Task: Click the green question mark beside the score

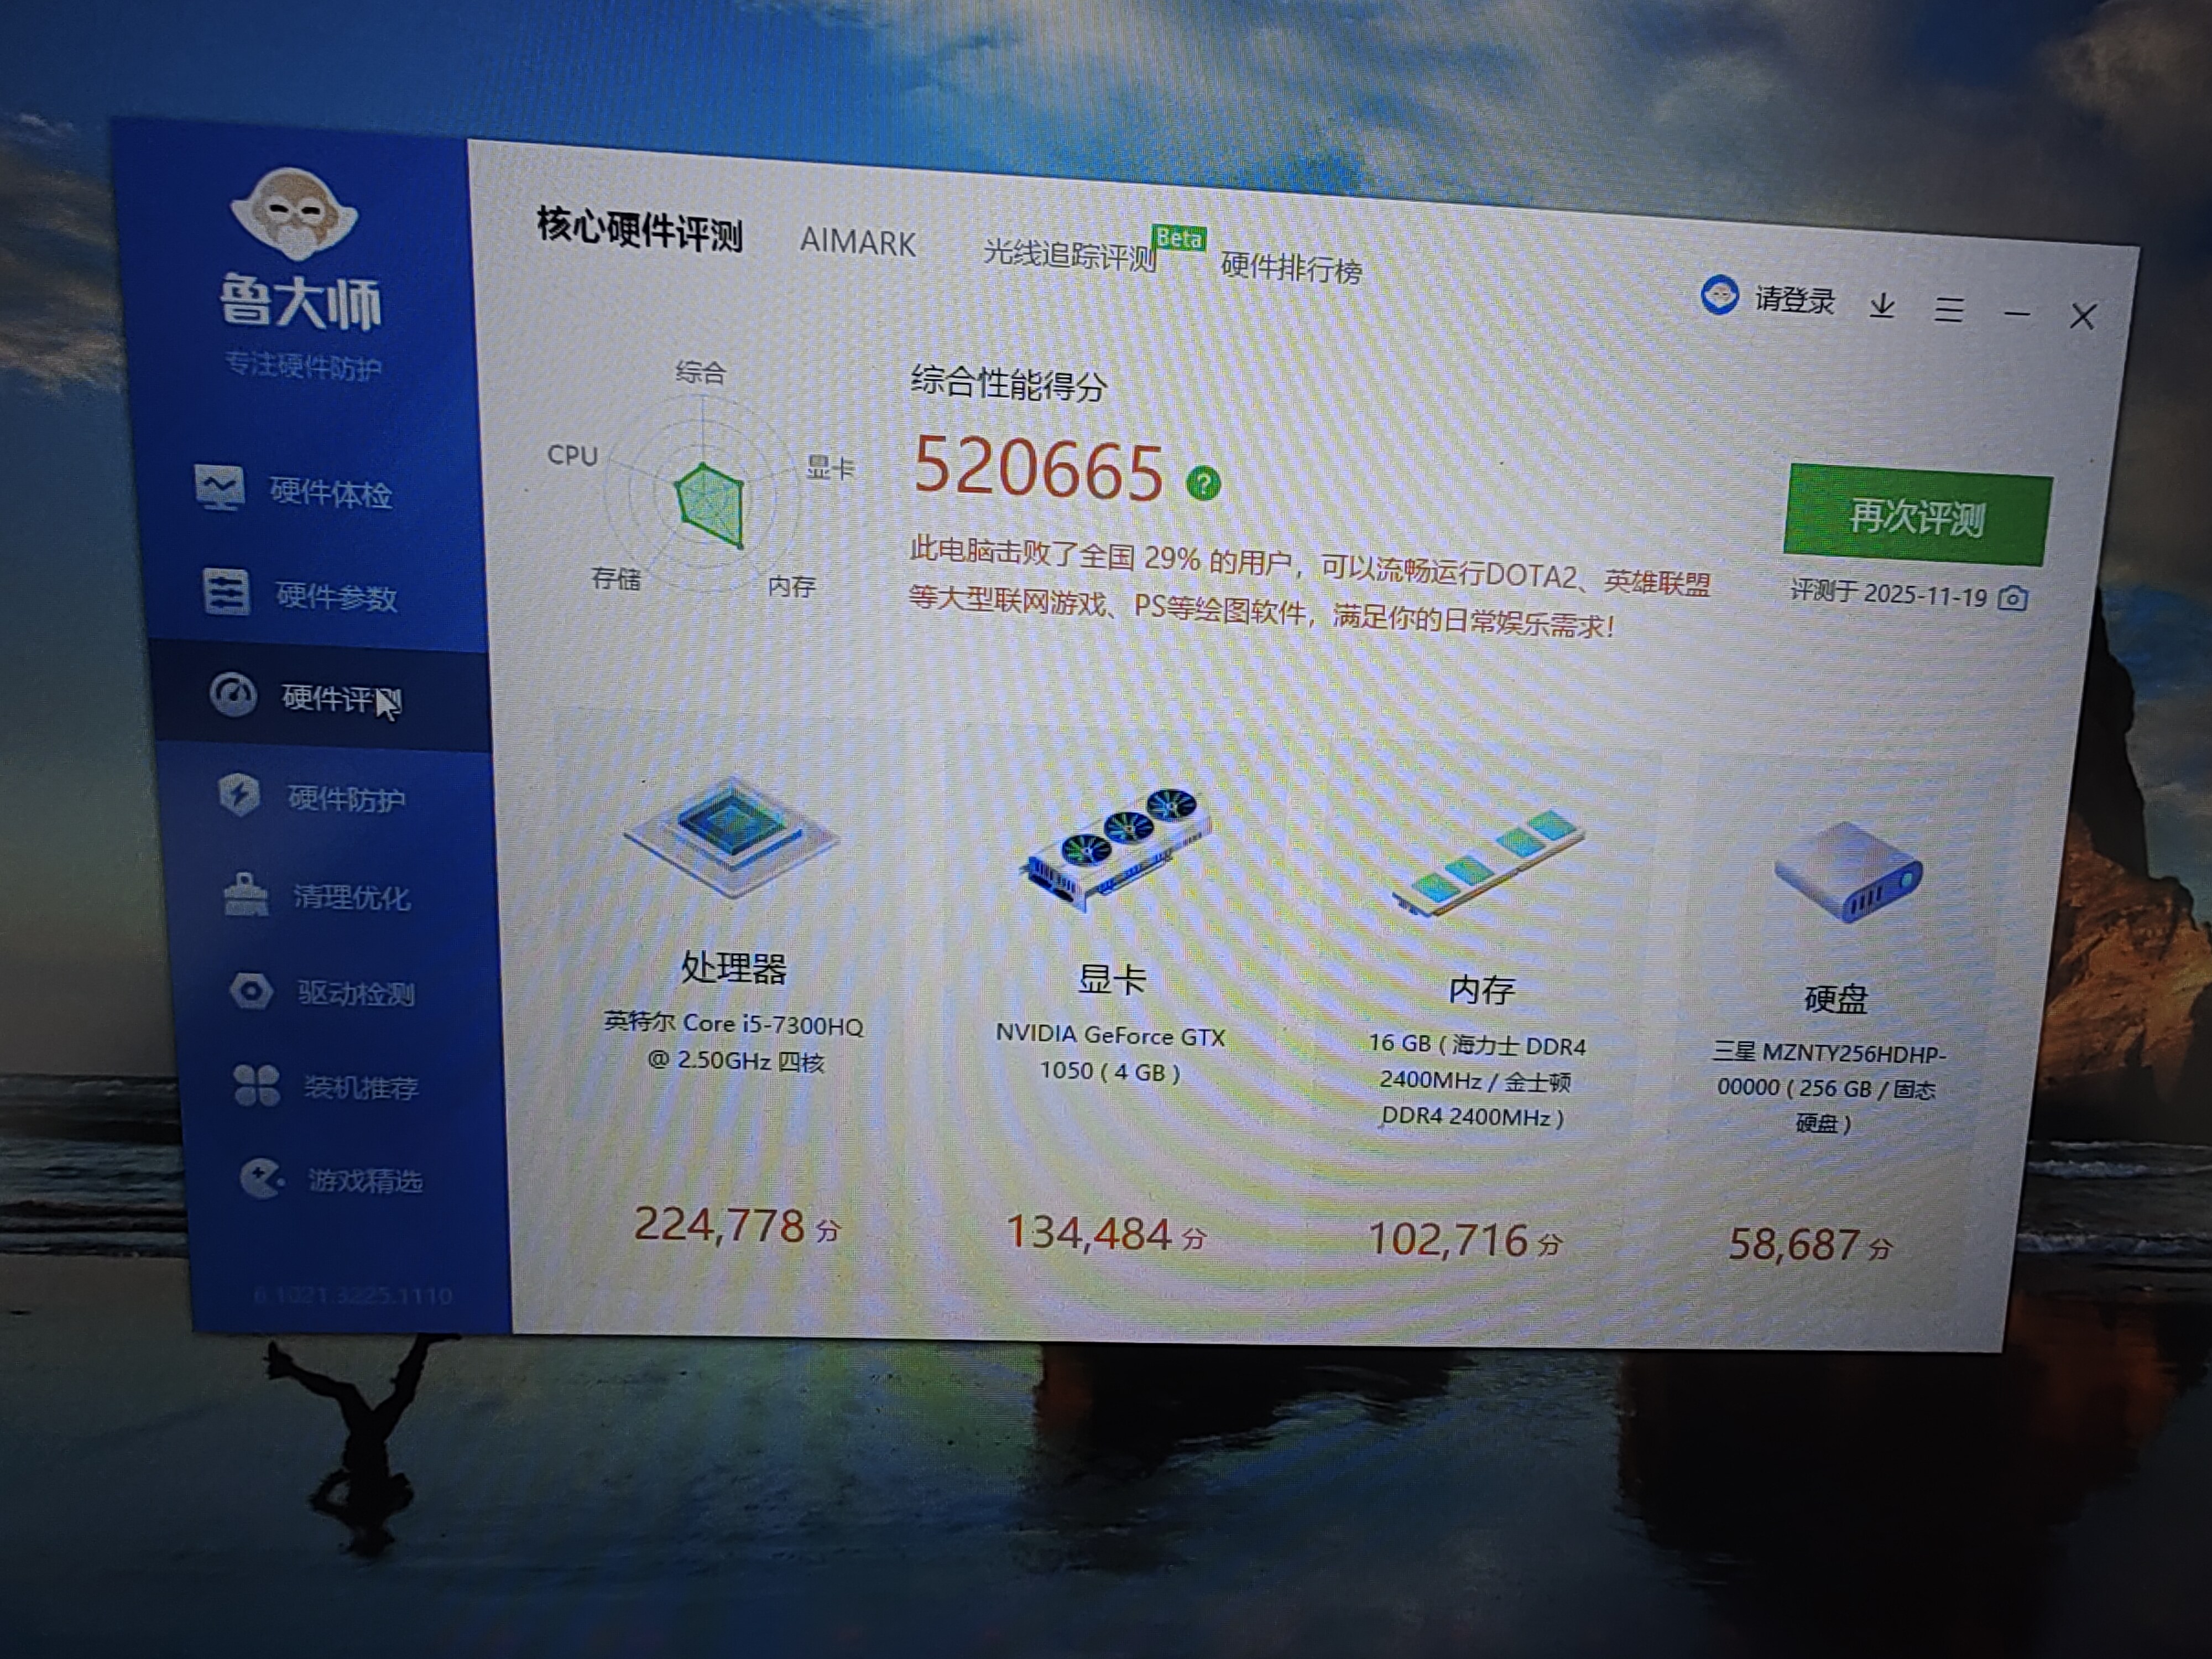Action: pos(1203,484)
